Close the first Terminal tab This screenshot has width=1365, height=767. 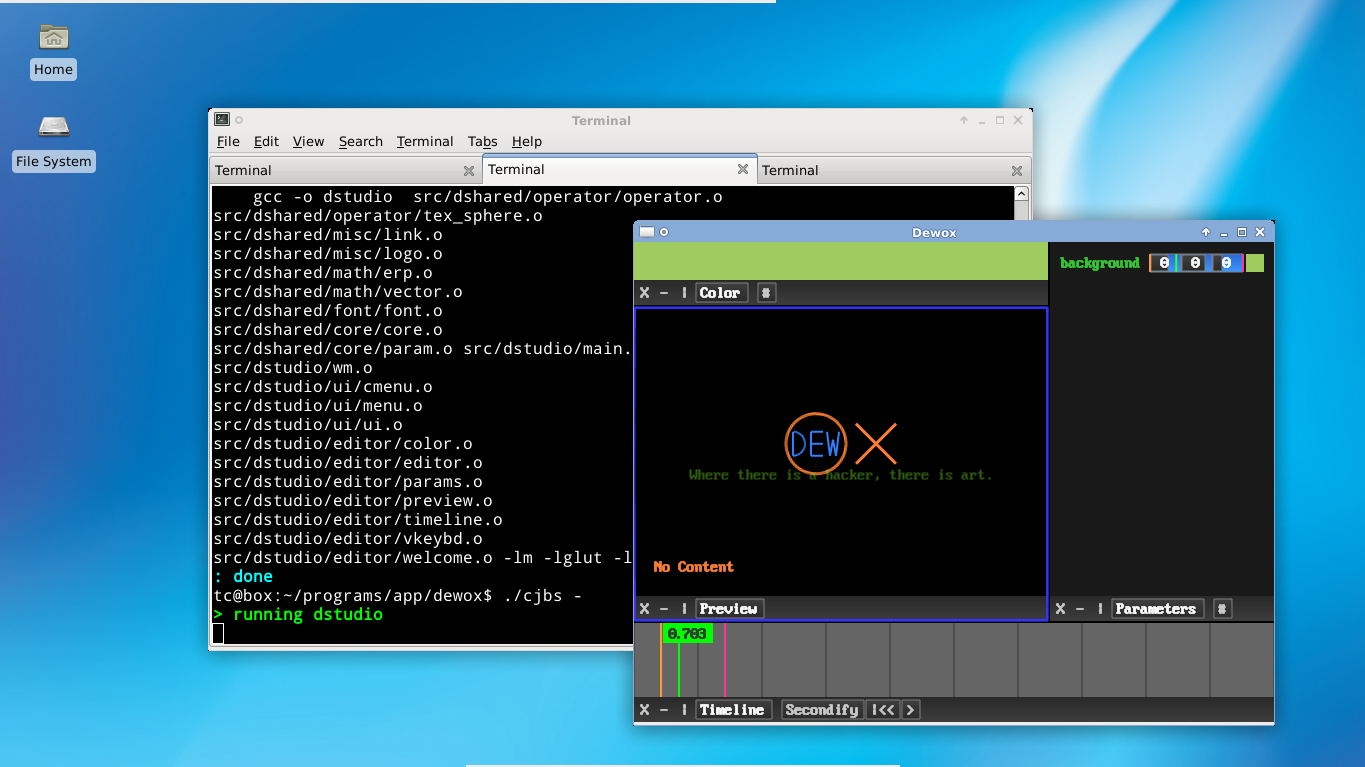coord(469,171)
